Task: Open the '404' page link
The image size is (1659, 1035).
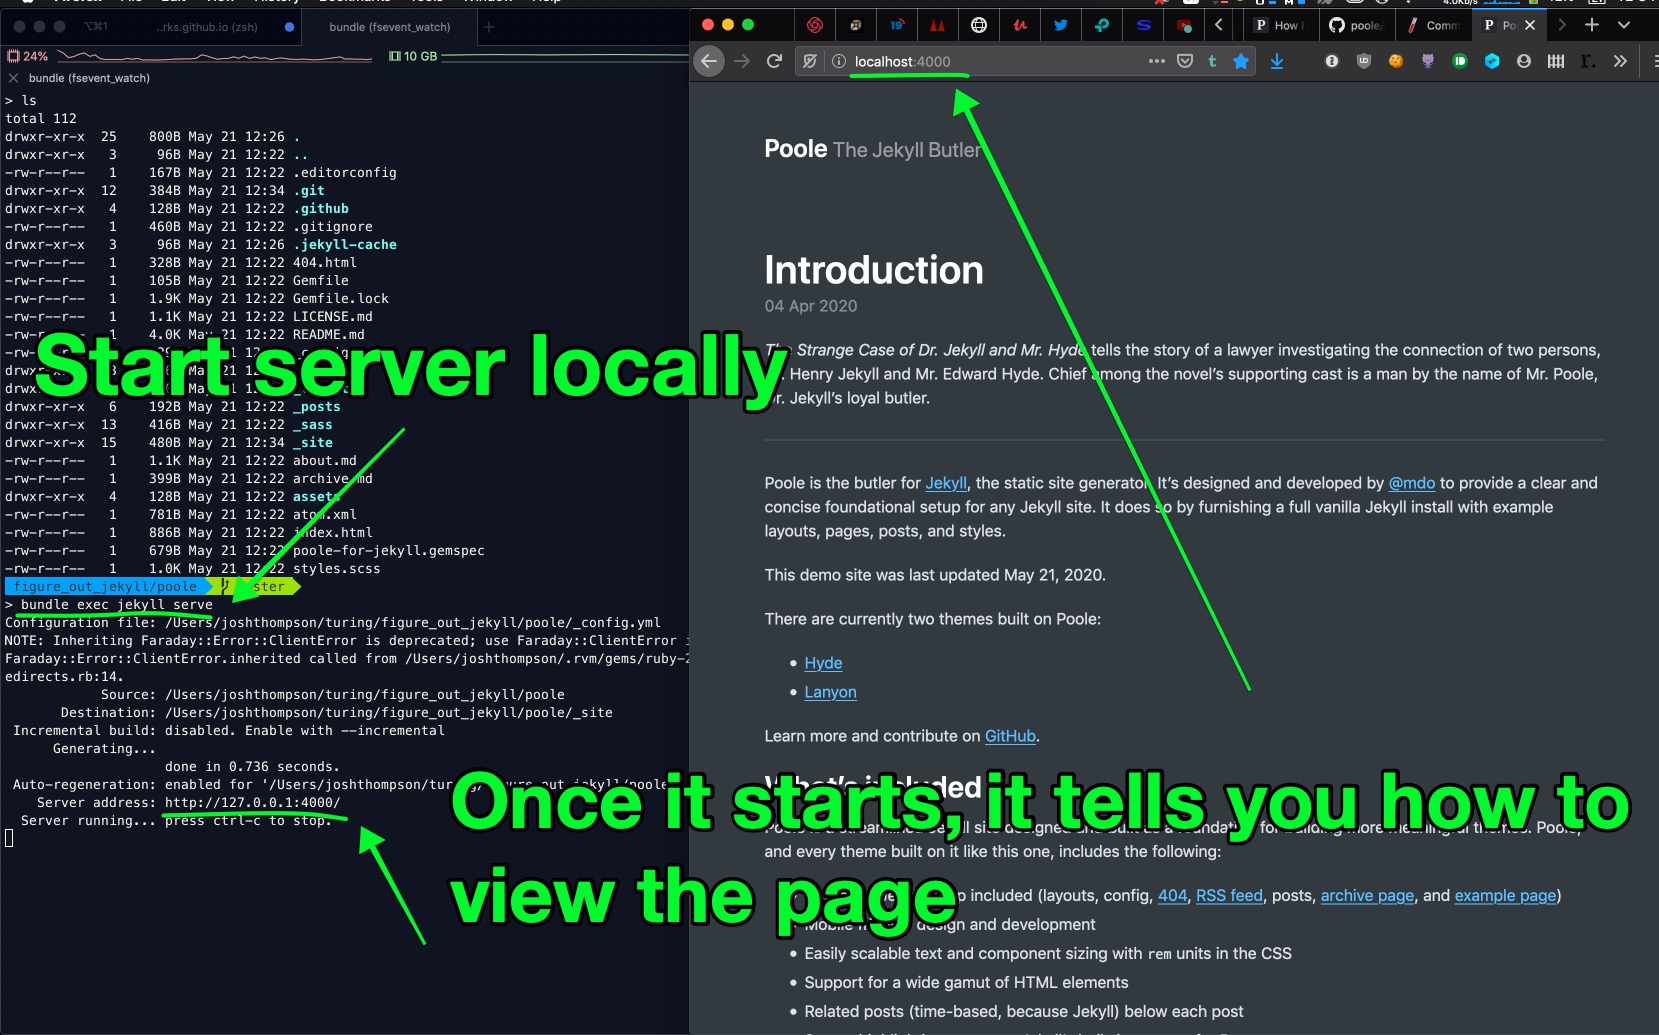Action: (x=1172, y=896)
